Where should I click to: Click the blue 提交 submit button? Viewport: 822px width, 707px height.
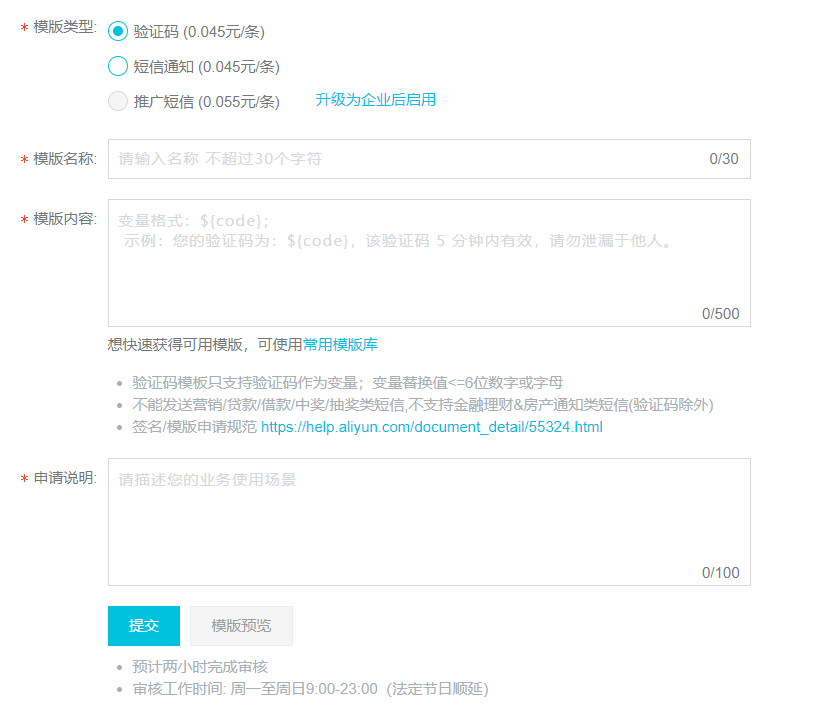pyautogui.click(x=143, y=625)
